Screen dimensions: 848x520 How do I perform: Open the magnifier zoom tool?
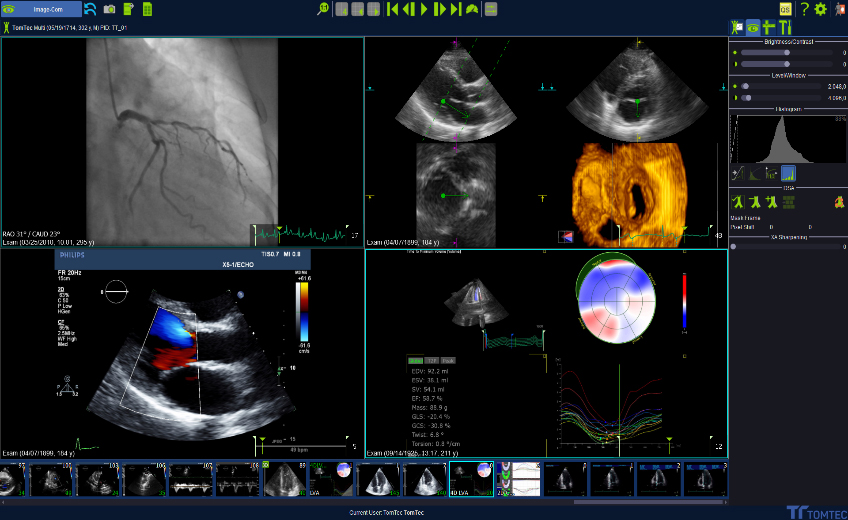(323, 9)
